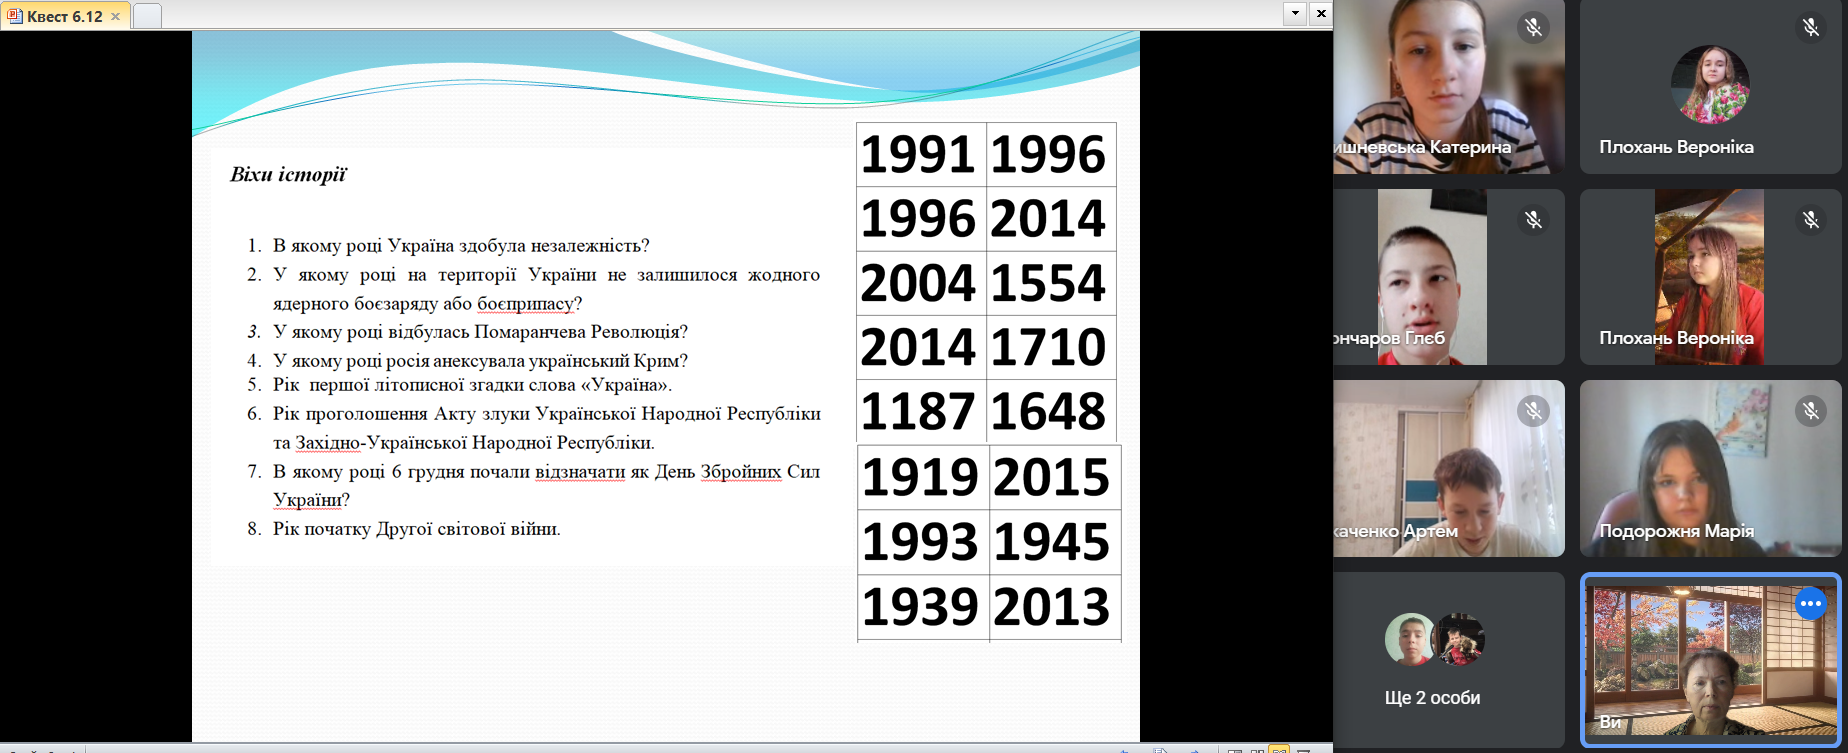Click the muted mic icon on Глєб's tile
The height and width of the screenshot is (753, 1848).
[1533, 219]
